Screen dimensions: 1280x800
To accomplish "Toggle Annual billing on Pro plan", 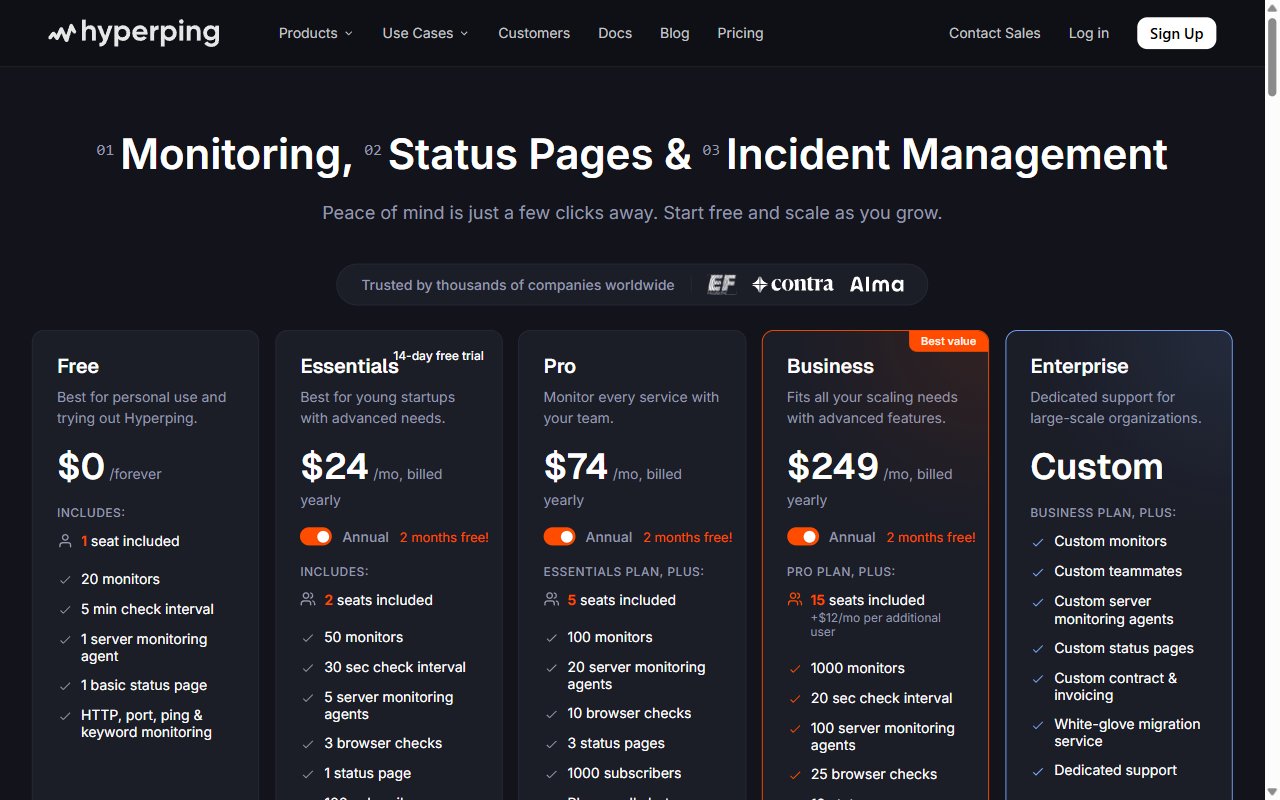I will click(x=559, y=537).
